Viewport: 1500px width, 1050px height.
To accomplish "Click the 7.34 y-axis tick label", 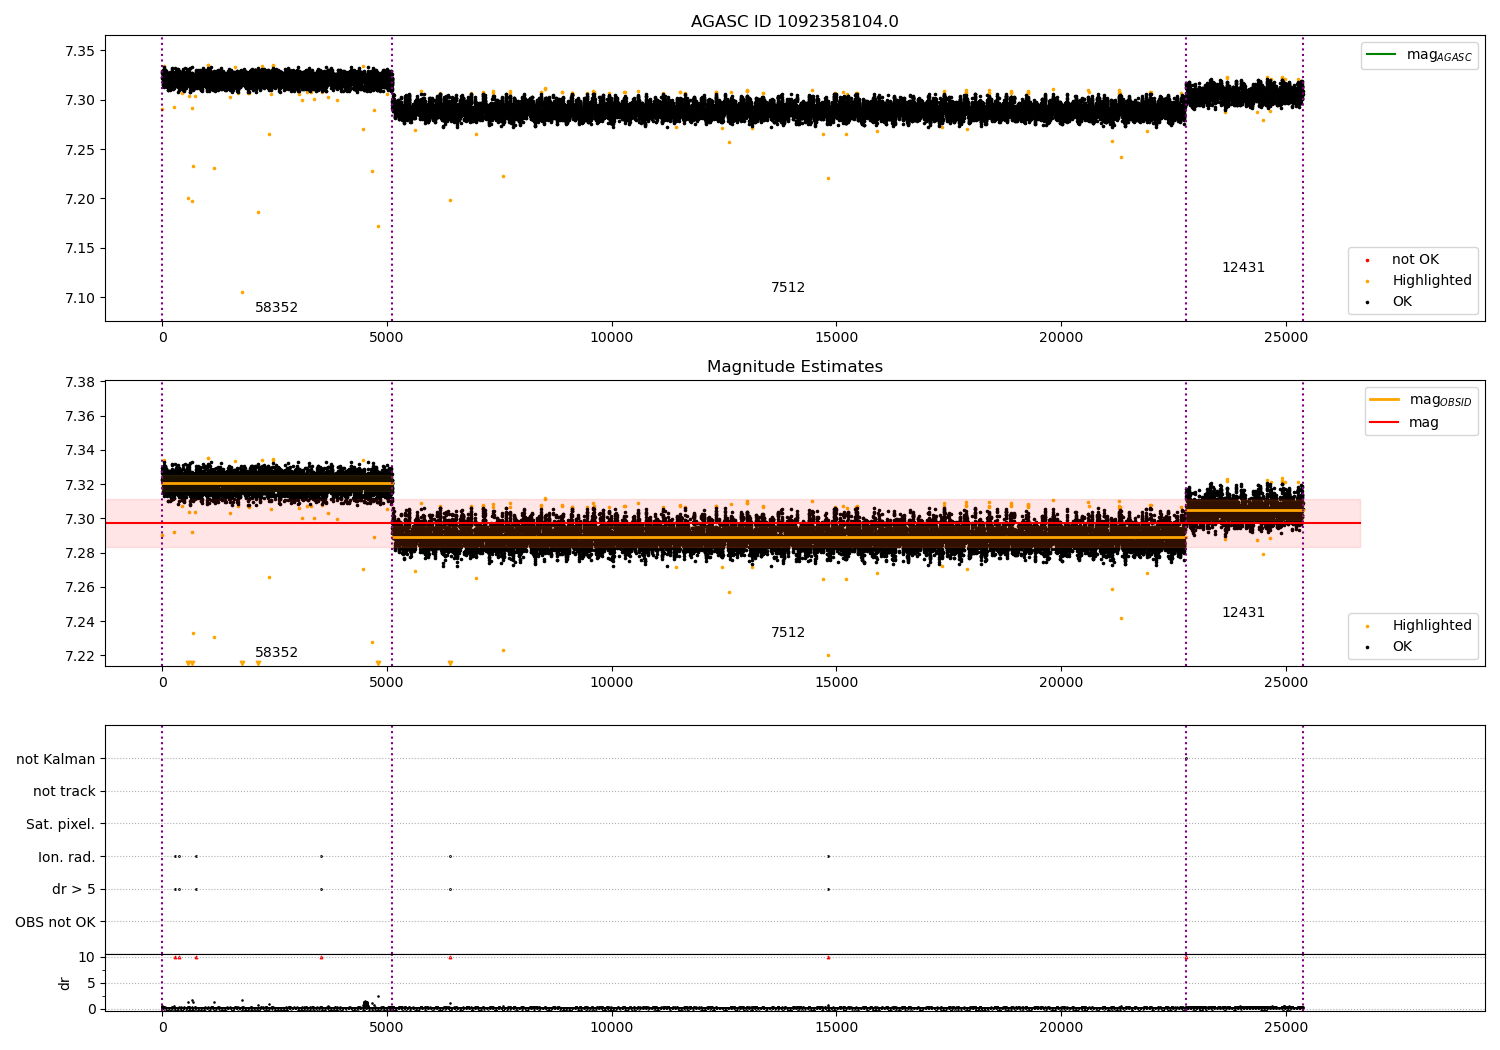I will coord(79,451).
